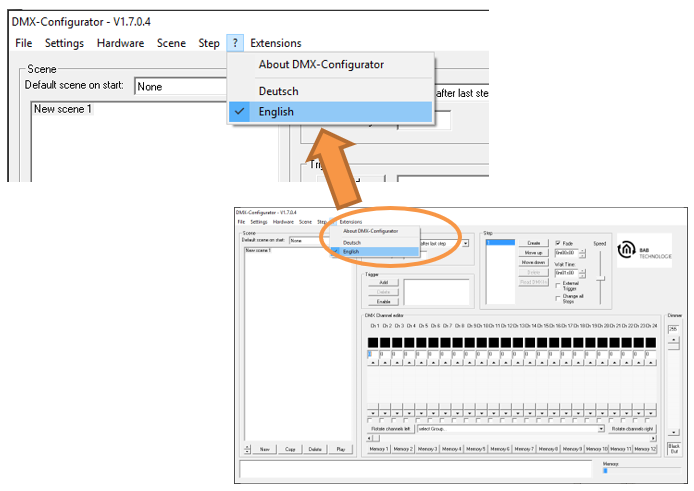Click Memory 6 button
The width and height of the screenshot is (694, 491).
(x=500, y=449)
